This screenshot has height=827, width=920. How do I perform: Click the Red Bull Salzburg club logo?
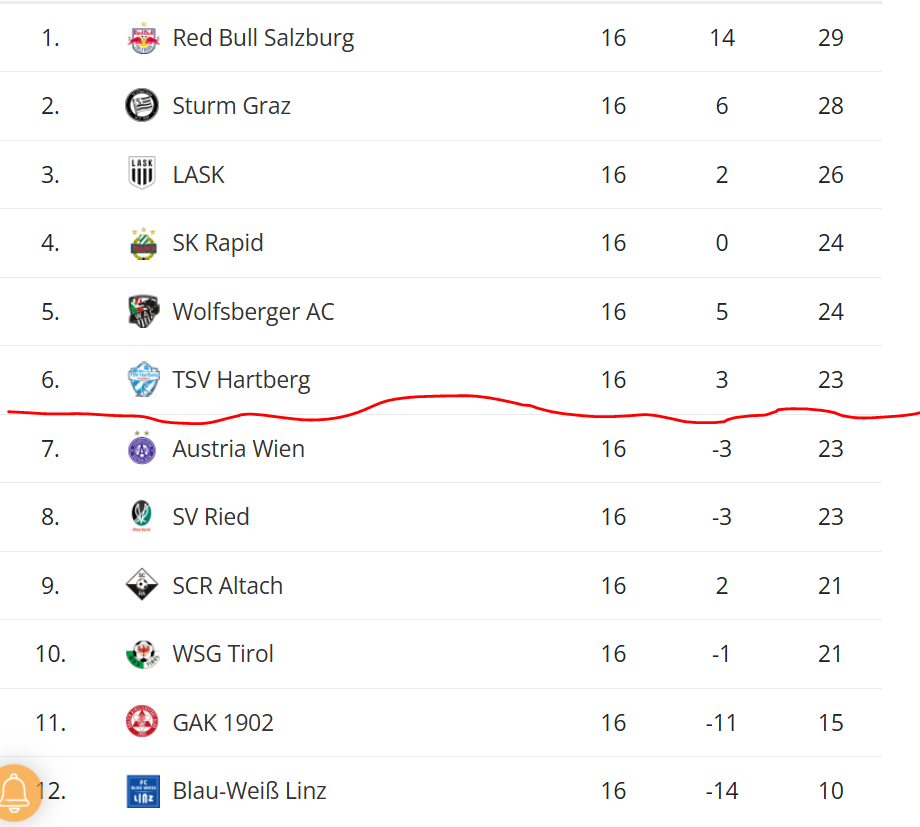[x=143, y=38]
